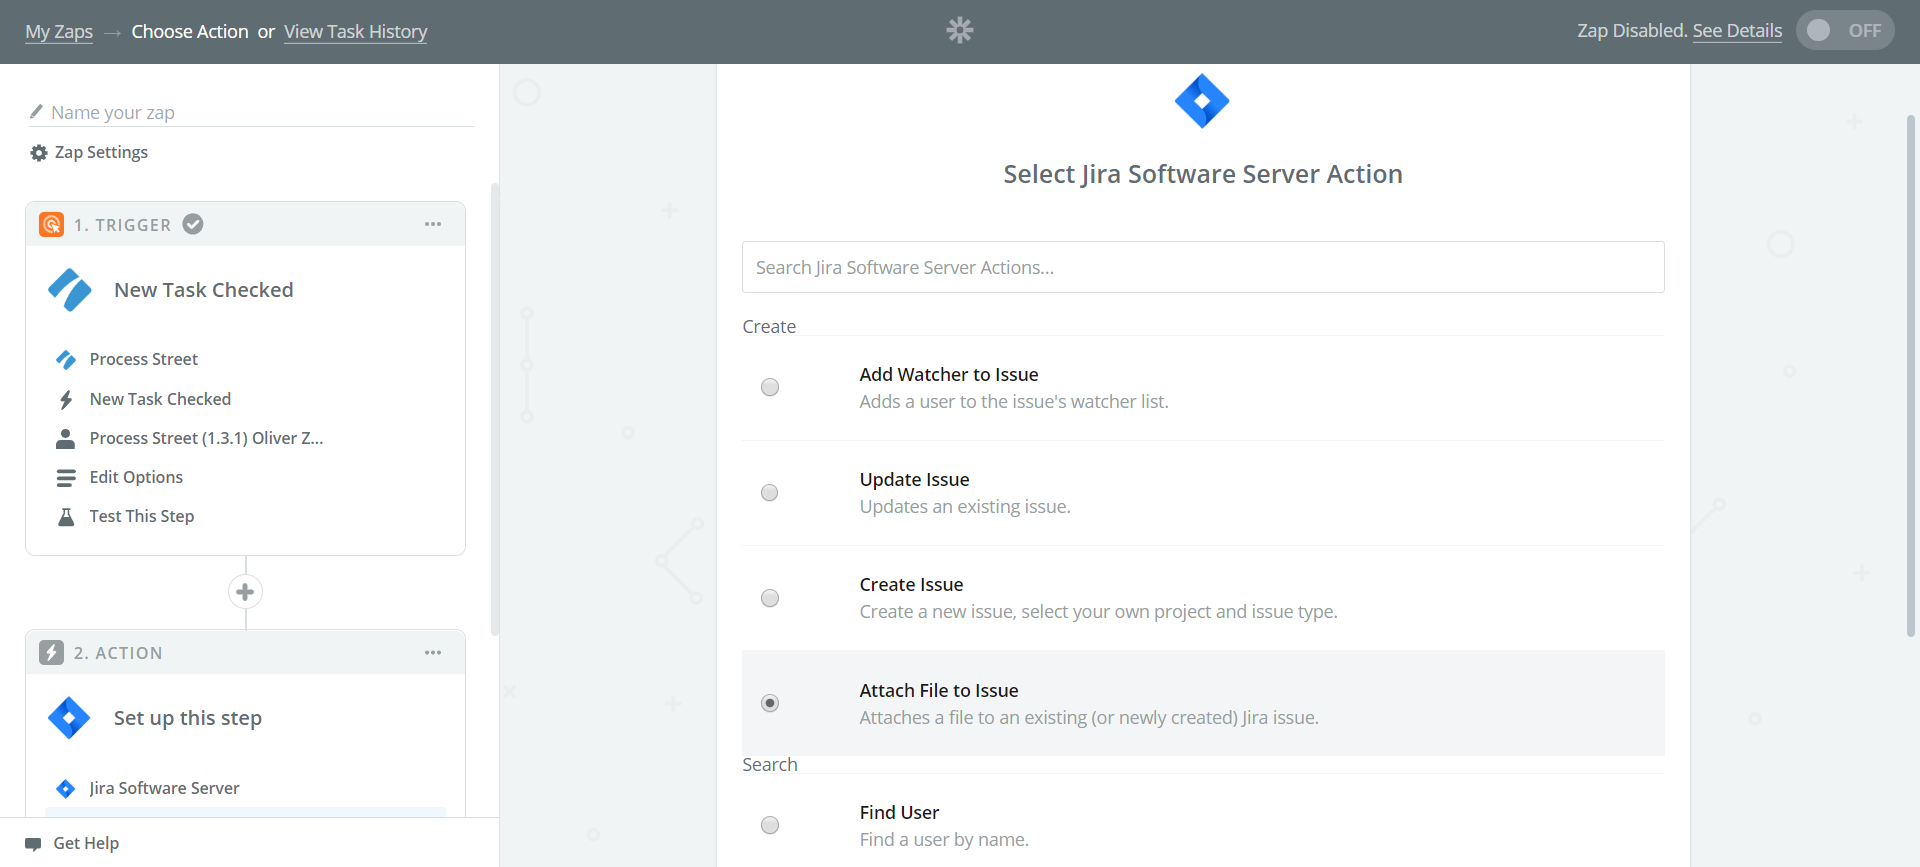Click the Zap Settings gear icon
1920x867 pixels.
click(x=39, y=153)
